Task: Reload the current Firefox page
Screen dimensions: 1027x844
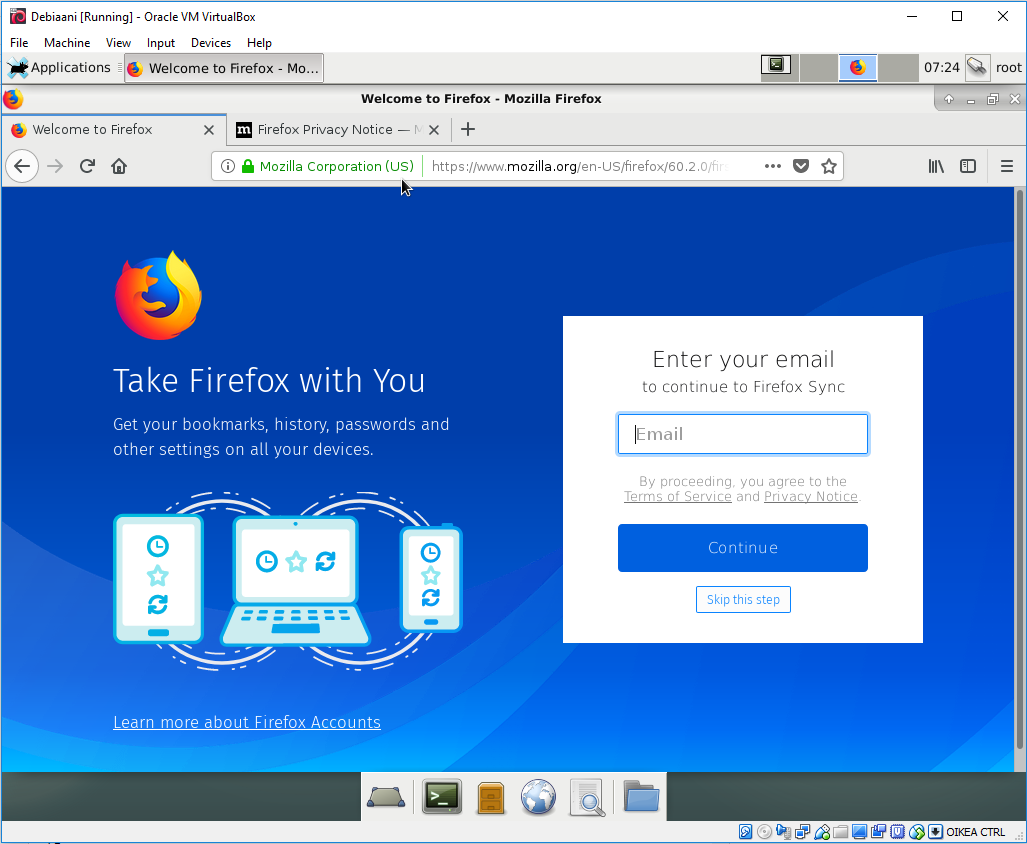Action: 87,166
